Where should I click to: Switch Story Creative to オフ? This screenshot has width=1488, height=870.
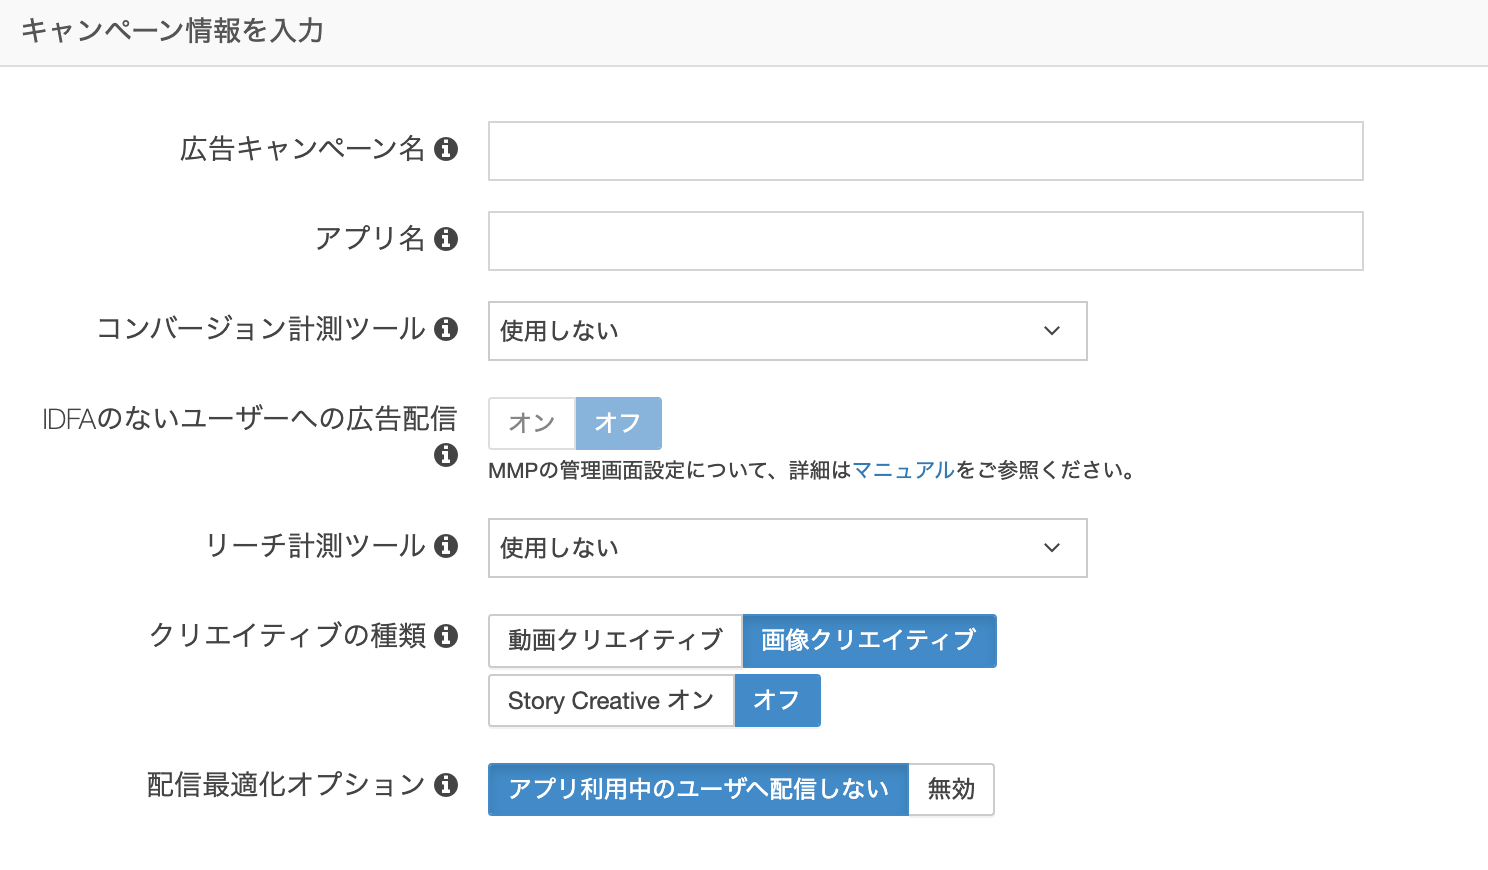tap(777, 701)
